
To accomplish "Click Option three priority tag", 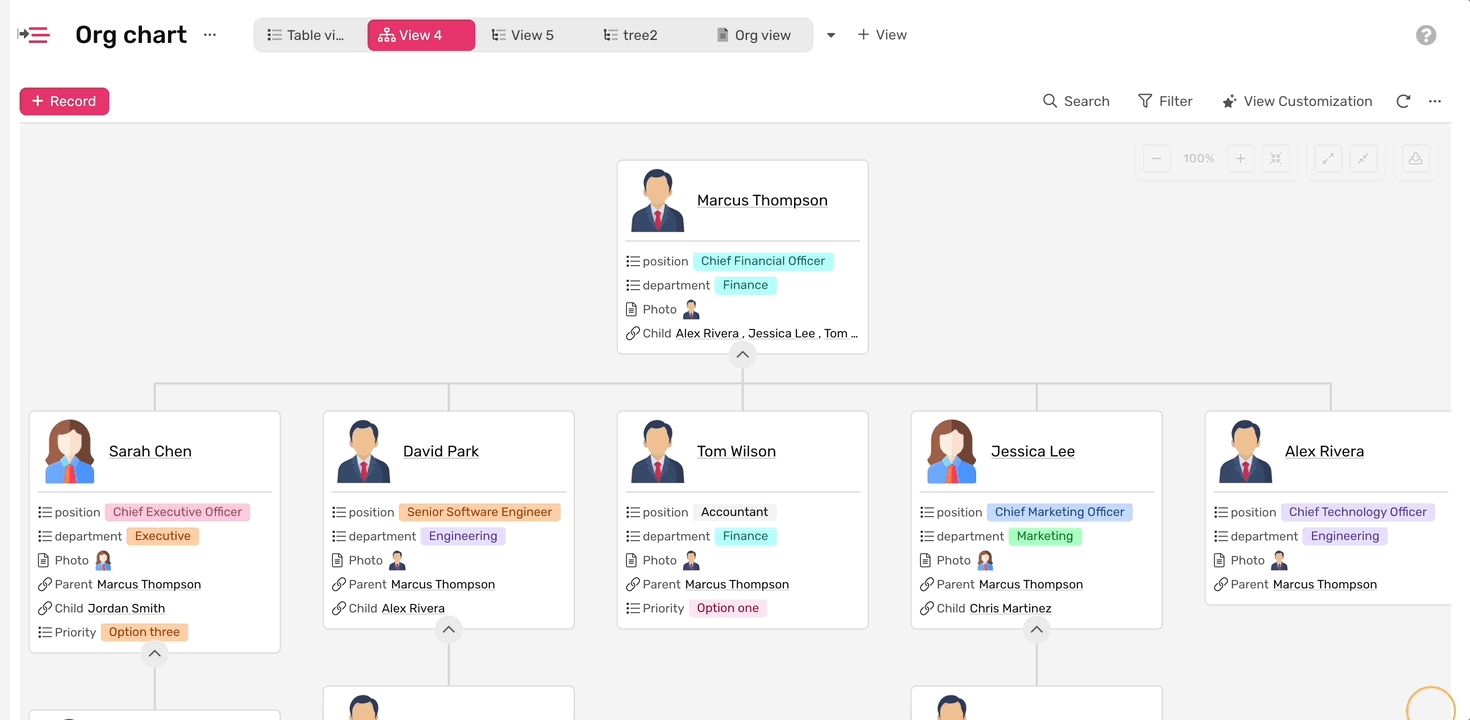I will coord(144,632).
